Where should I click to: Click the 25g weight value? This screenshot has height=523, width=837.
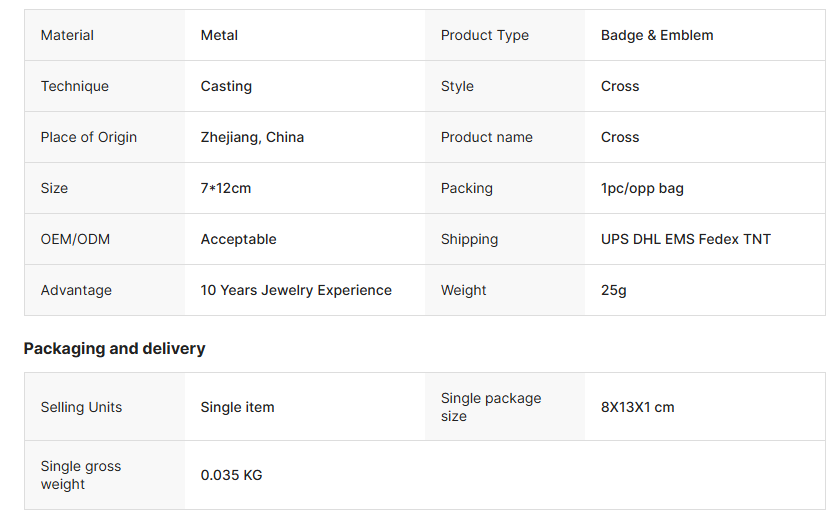[x=614, y=290]
